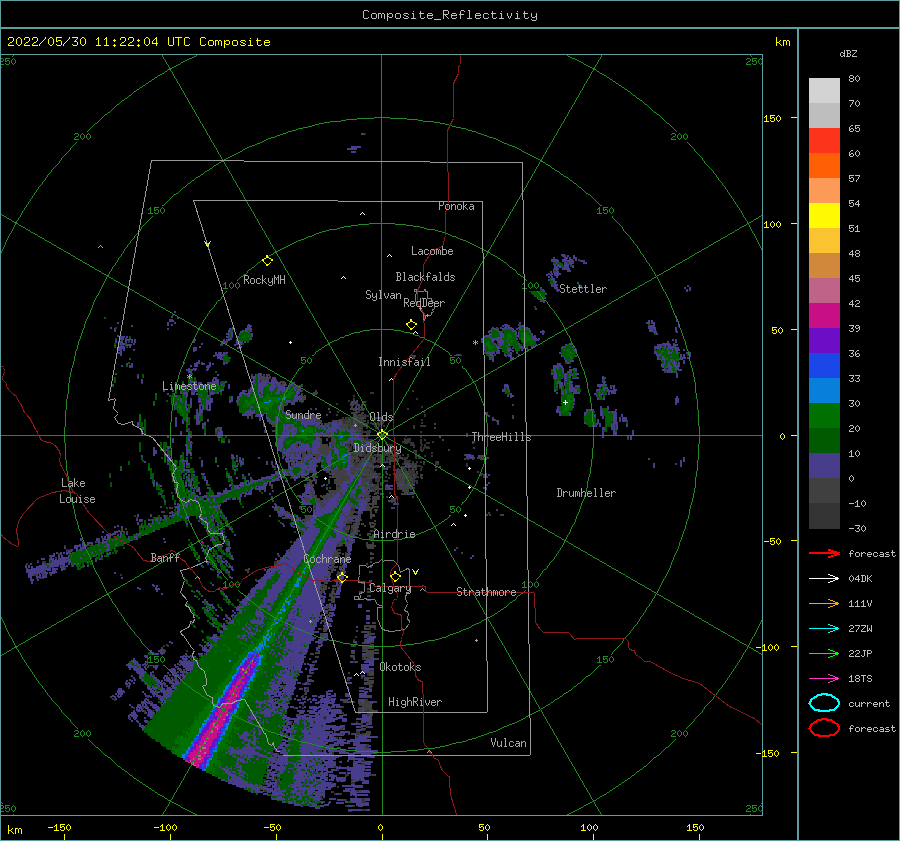This screenshot has width=900, height=841.
Task: Click yellow V marker northeast of Calgary
Action: click(416, 572)
